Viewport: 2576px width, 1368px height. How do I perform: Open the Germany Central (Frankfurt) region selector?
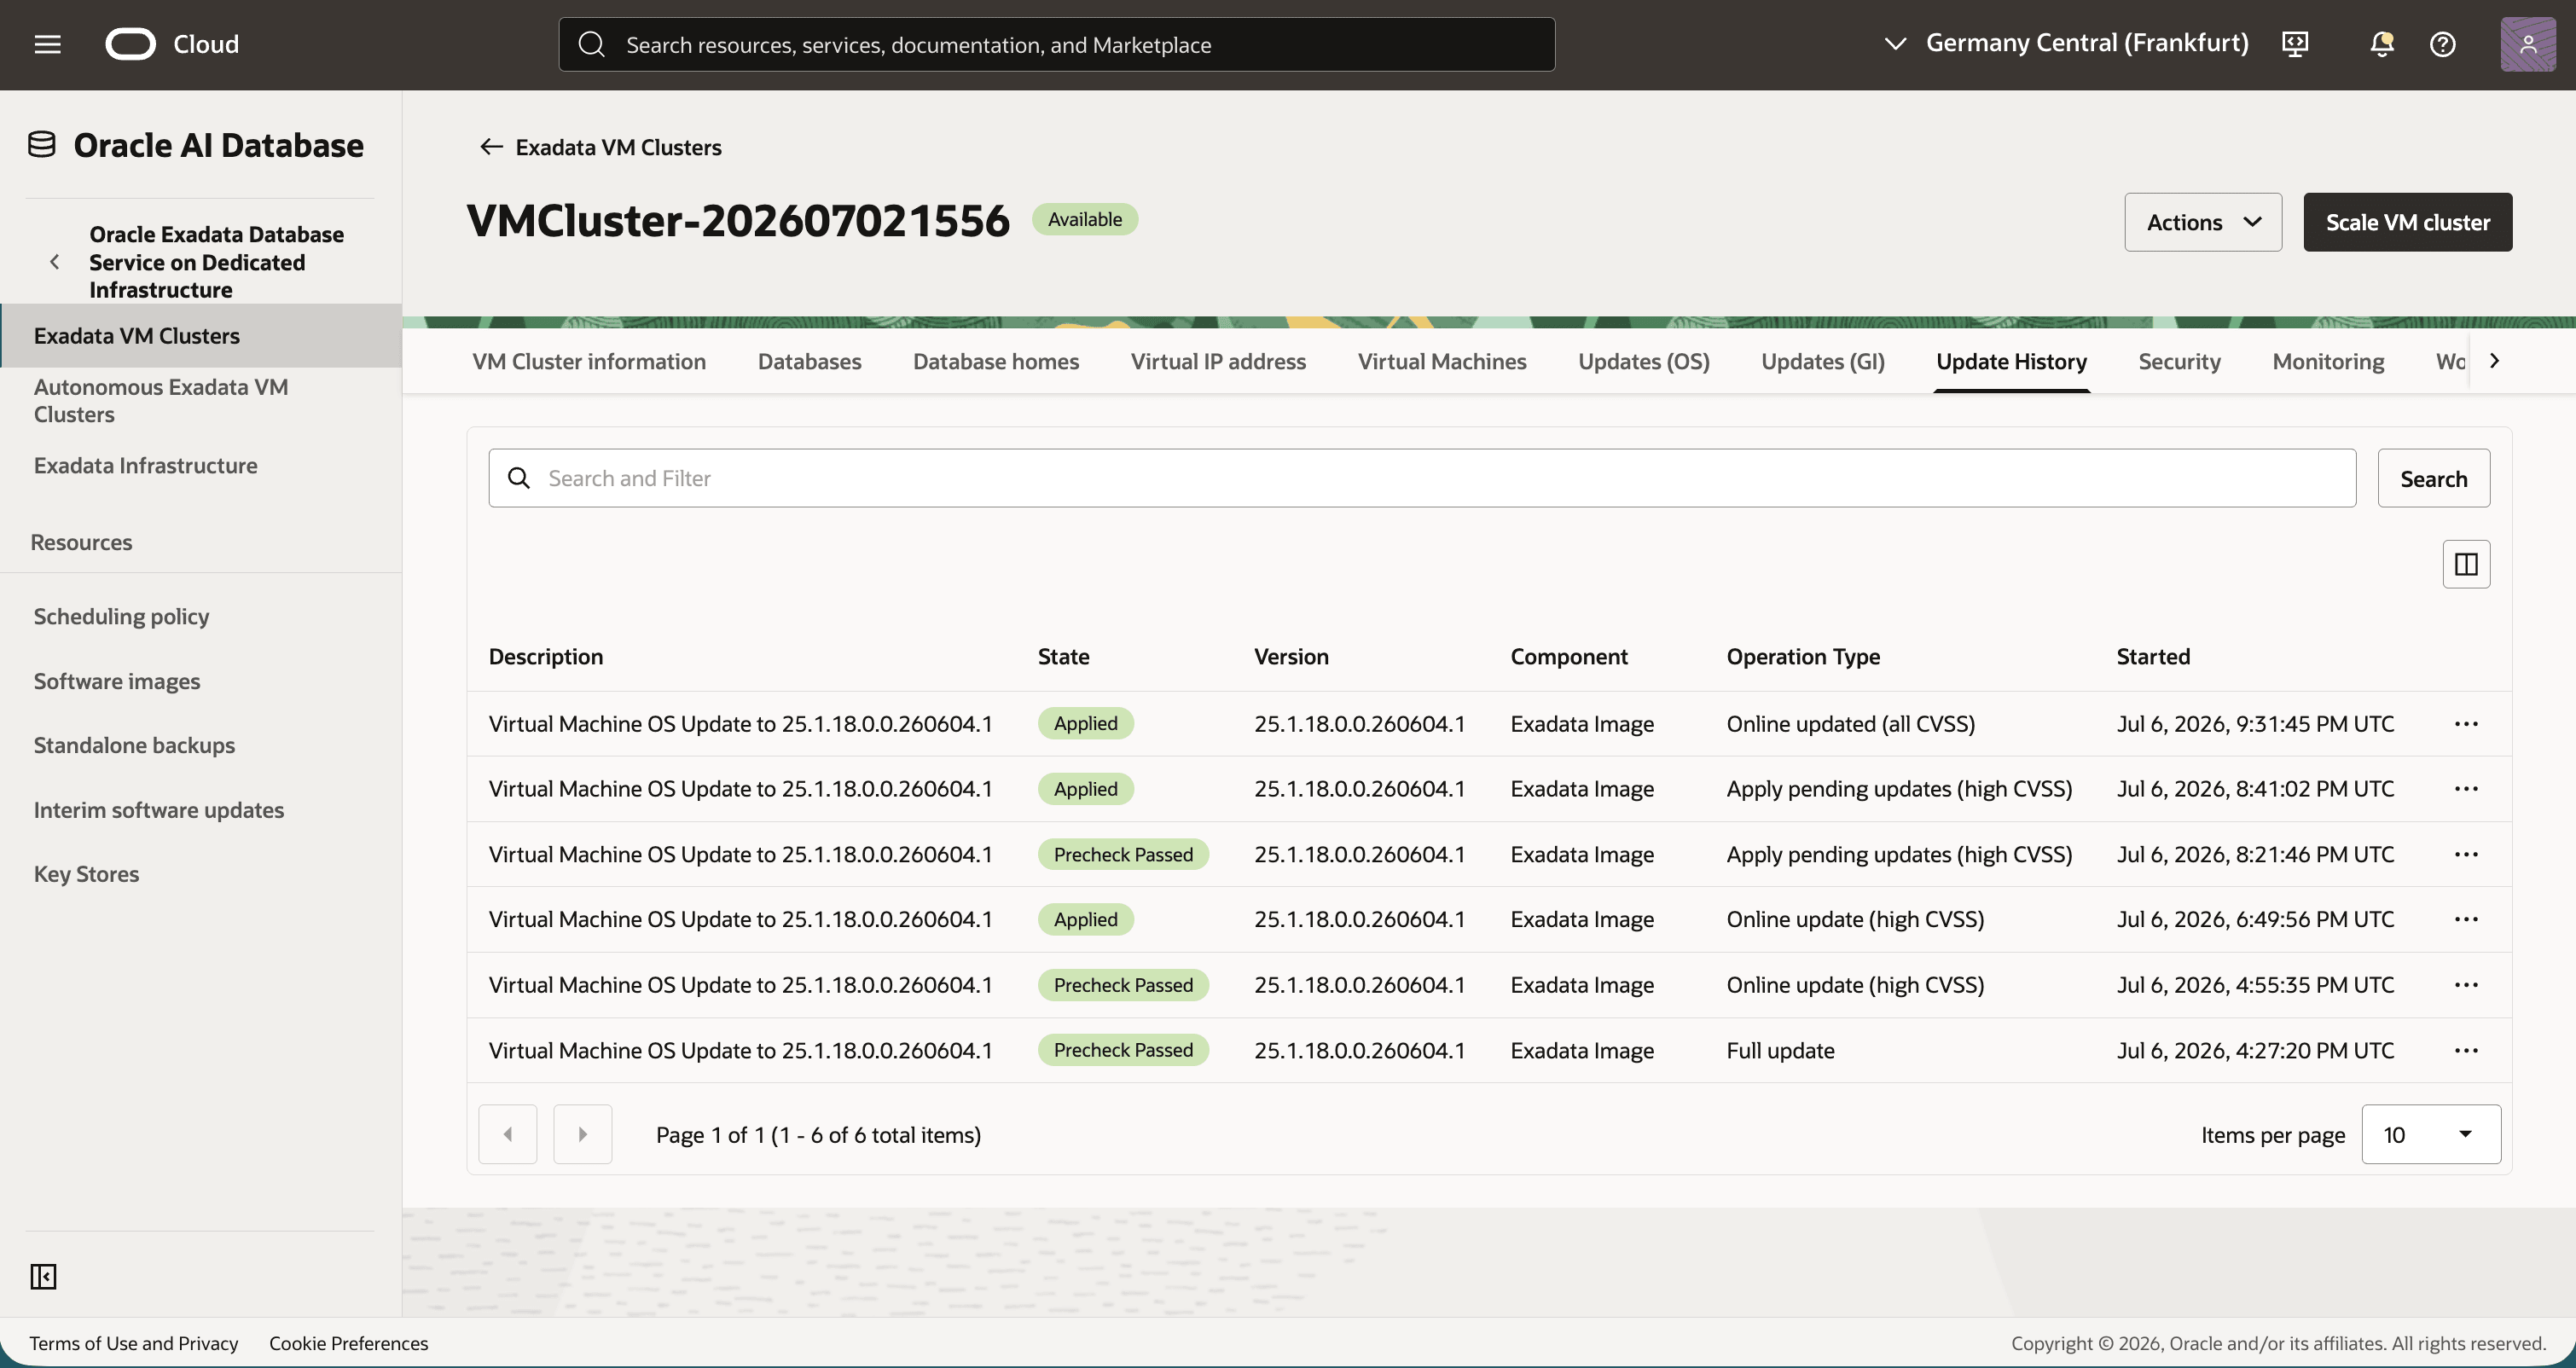2066,43
